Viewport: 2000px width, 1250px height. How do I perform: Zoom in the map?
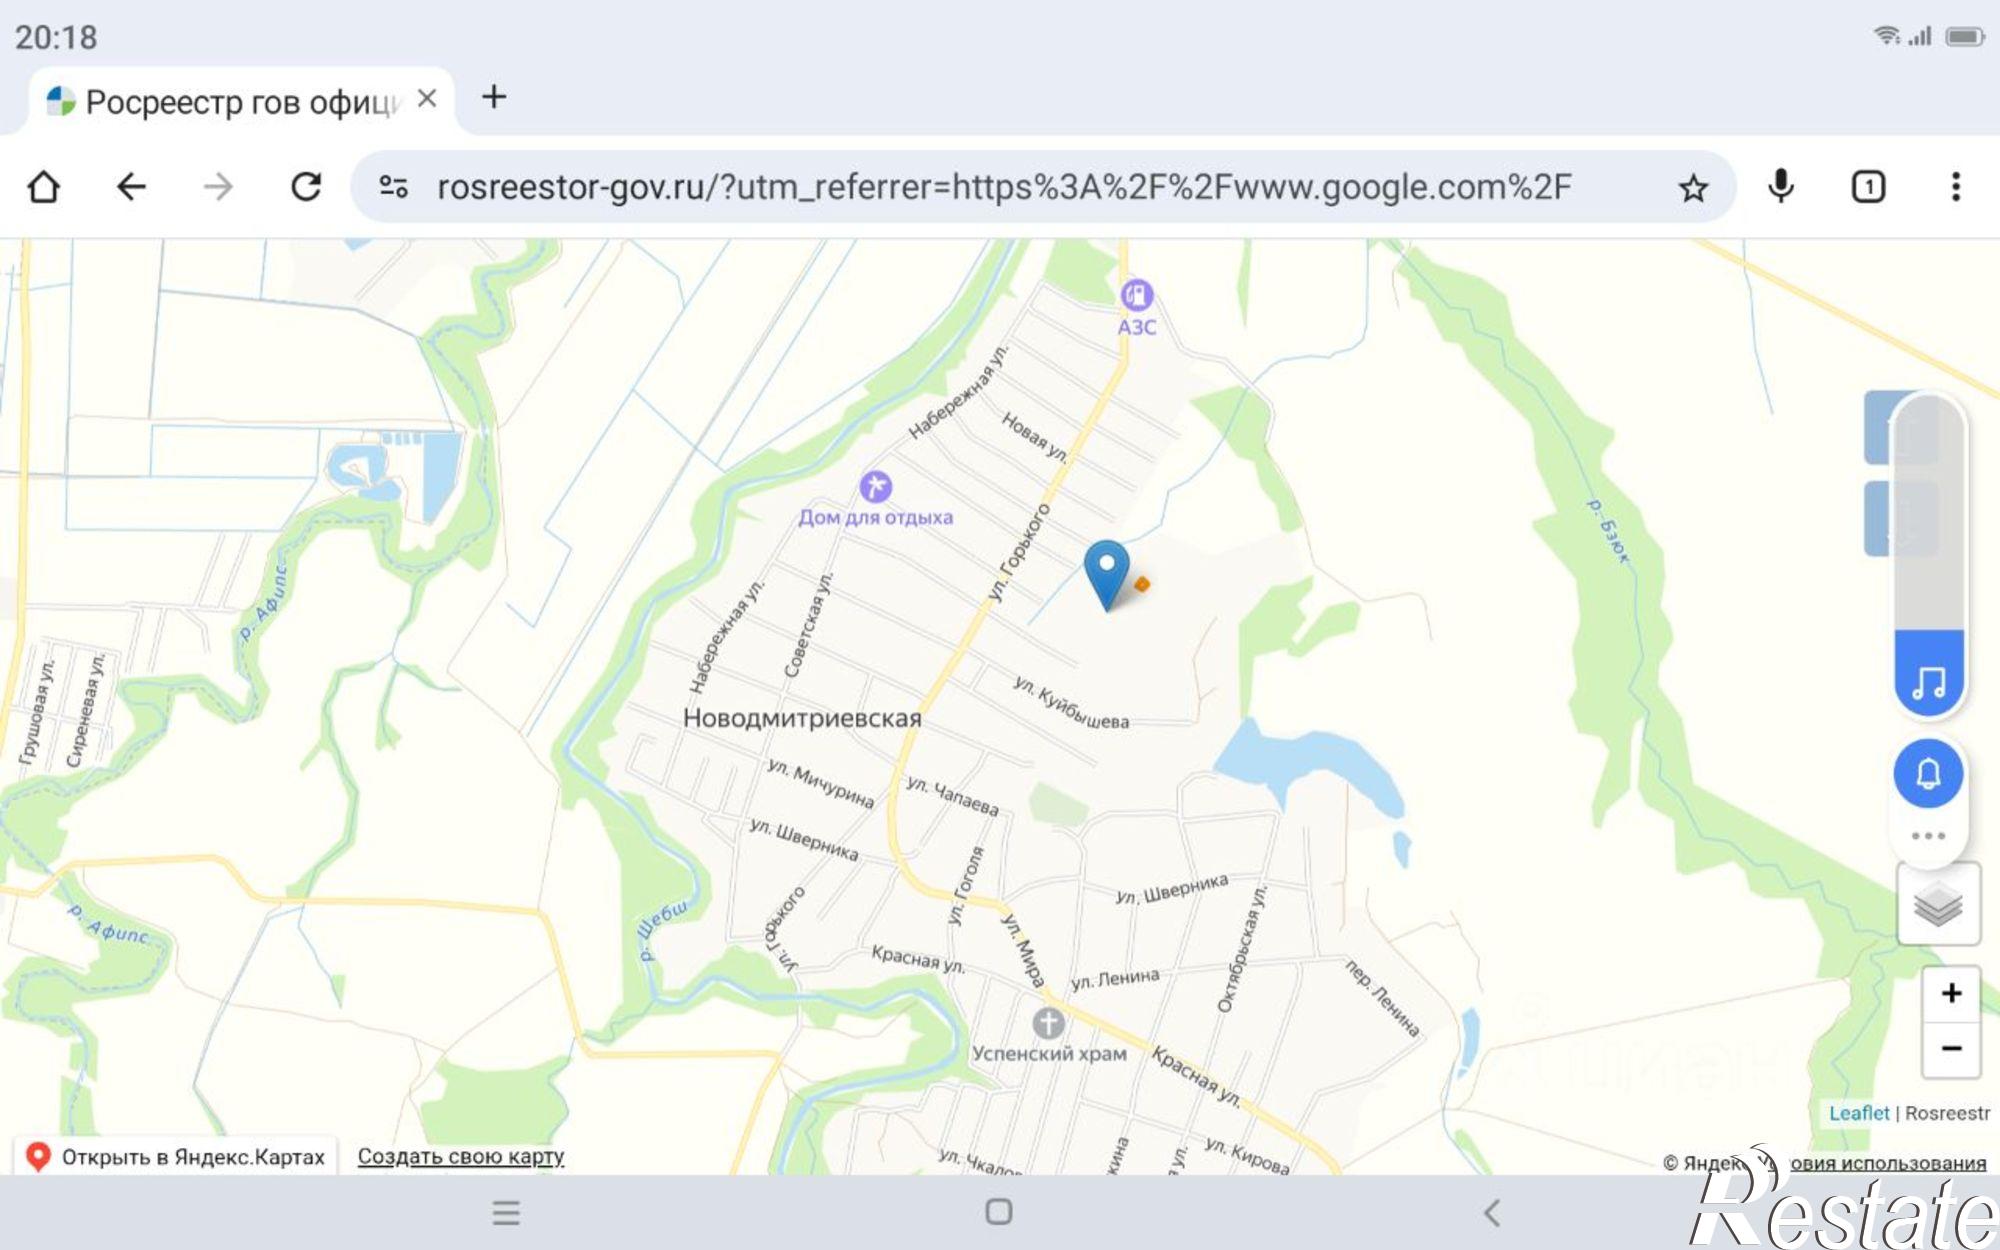tap(1951, 993)
